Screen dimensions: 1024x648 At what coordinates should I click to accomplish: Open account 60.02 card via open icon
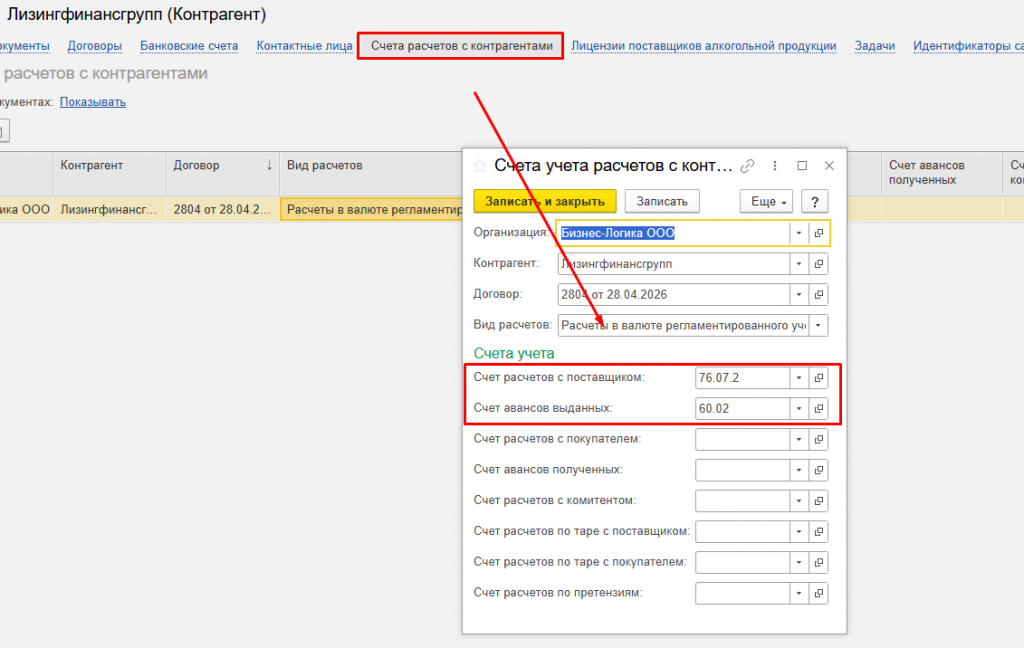click(x=818, y=408)
